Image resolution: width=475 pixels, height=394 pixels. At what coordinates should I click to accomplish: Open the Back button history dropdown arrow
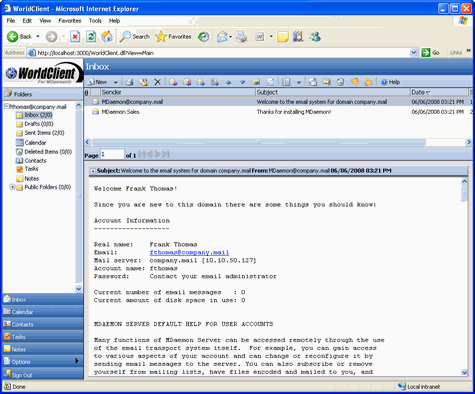click(x=38, y=36)
